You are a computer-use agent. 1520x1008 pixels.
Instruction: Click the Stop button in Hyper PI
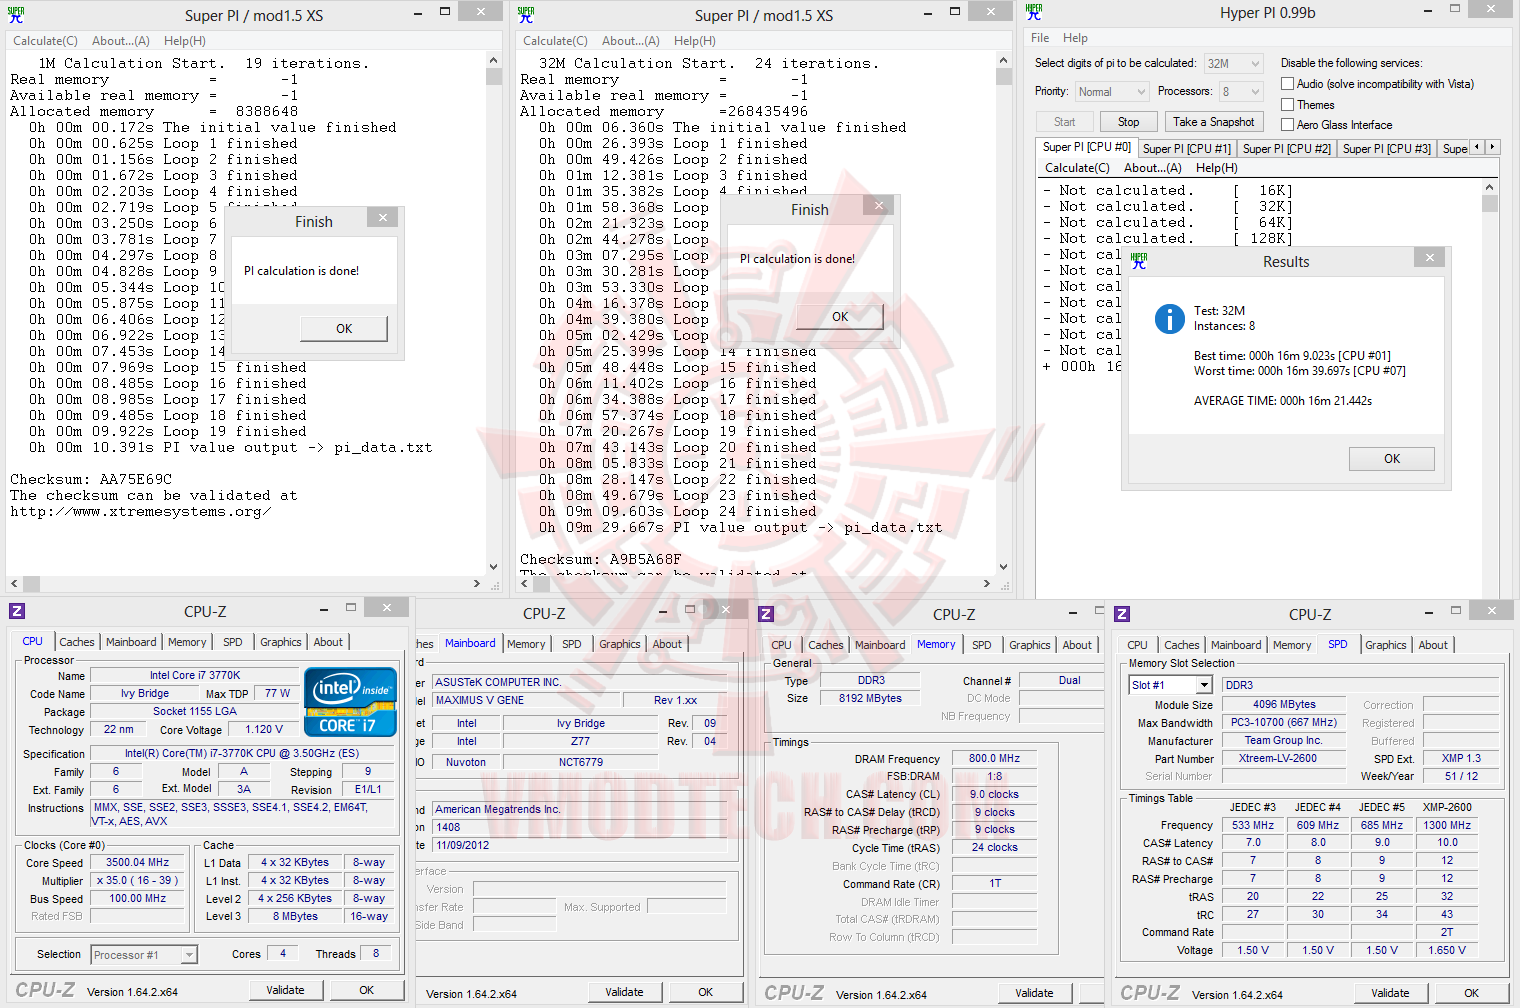1129,122
